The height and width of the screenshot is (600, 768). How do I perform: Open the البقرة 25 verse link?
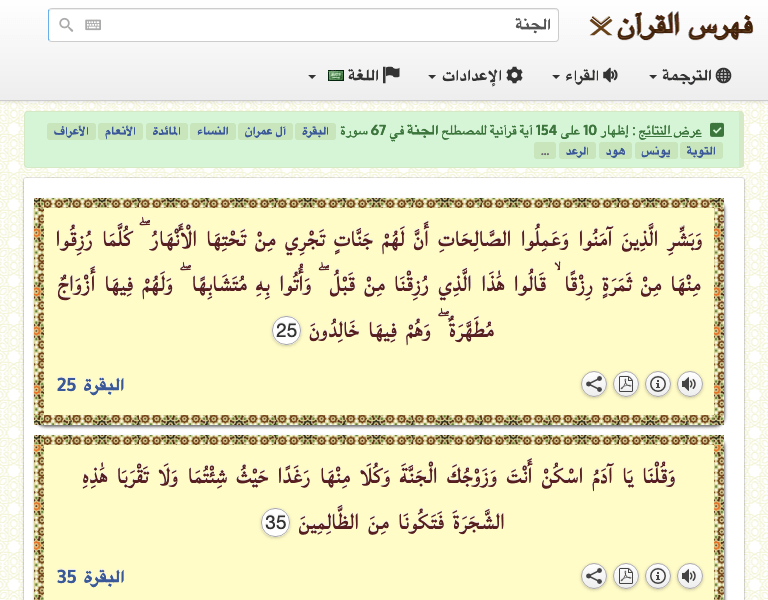pos(90,385)
